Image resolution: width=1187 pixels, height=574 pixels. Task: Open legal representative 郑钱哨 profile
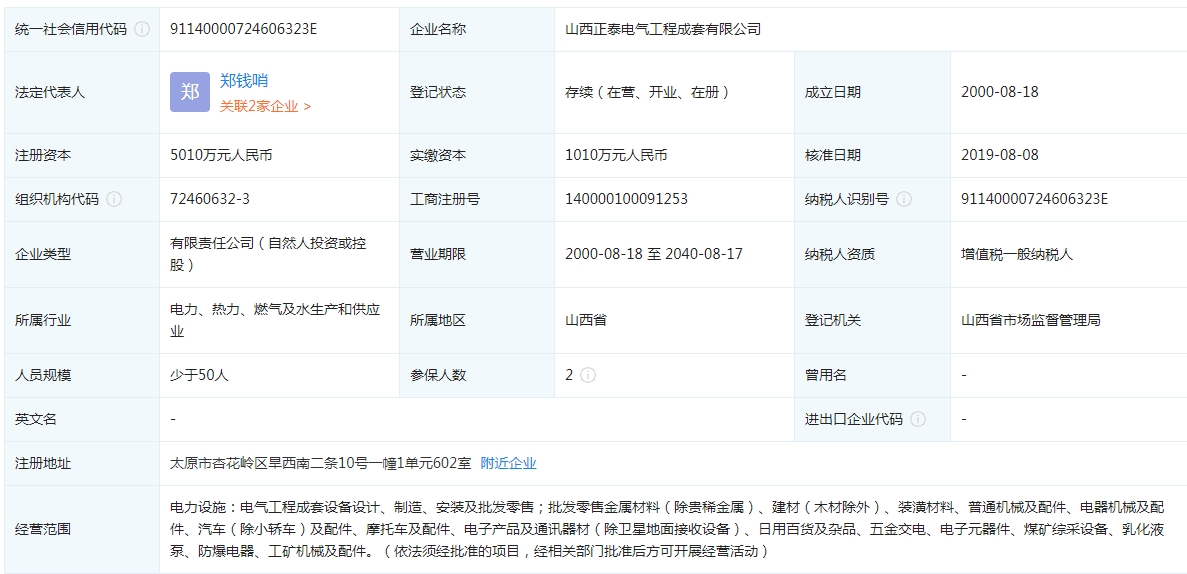pos(244,81)
